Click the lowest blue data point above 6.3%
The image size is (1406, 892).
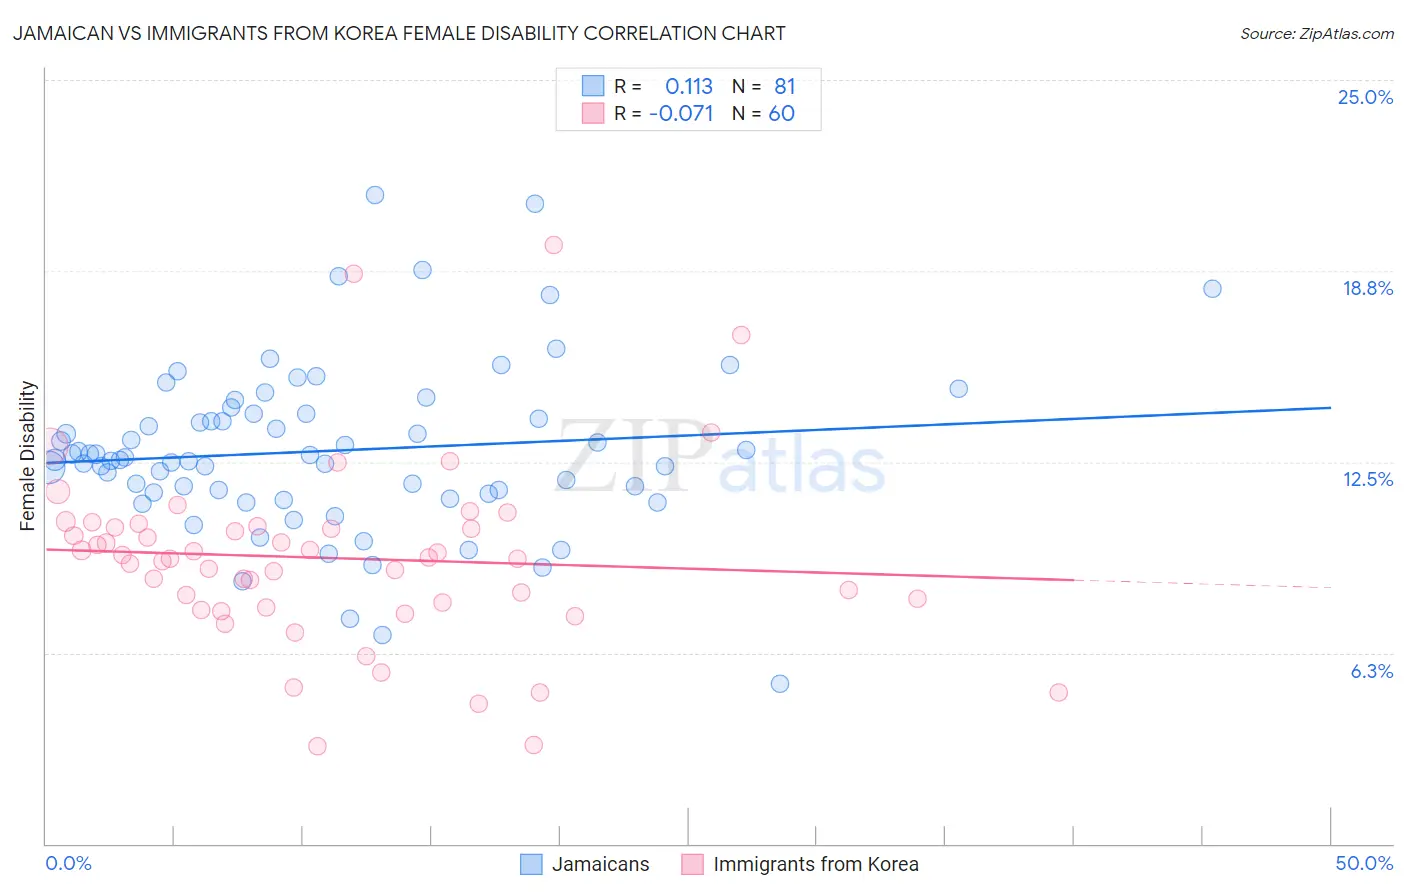(780, 684)
